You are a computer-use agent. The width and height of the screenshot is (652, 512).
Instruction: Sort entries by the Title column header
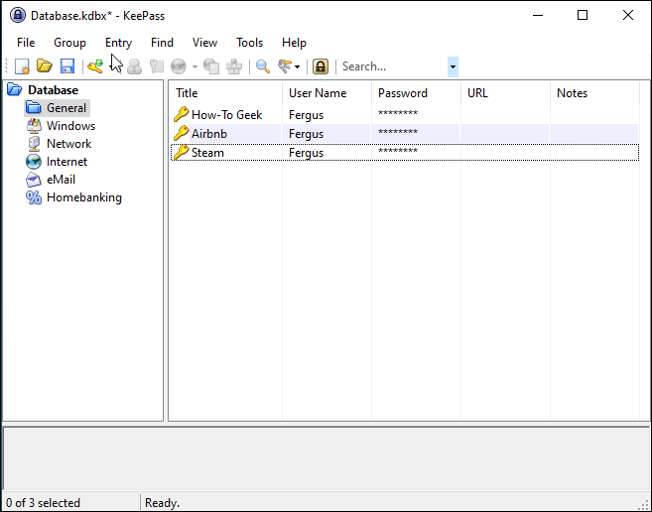(x=187, y=93)
